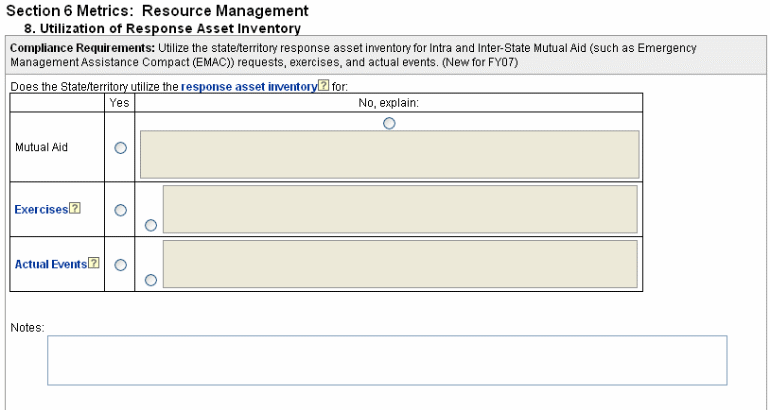The width and height of the screenshot is (770, 410).
Task: Focus the Actual Events explanation text box
Action: pos(399,263)
